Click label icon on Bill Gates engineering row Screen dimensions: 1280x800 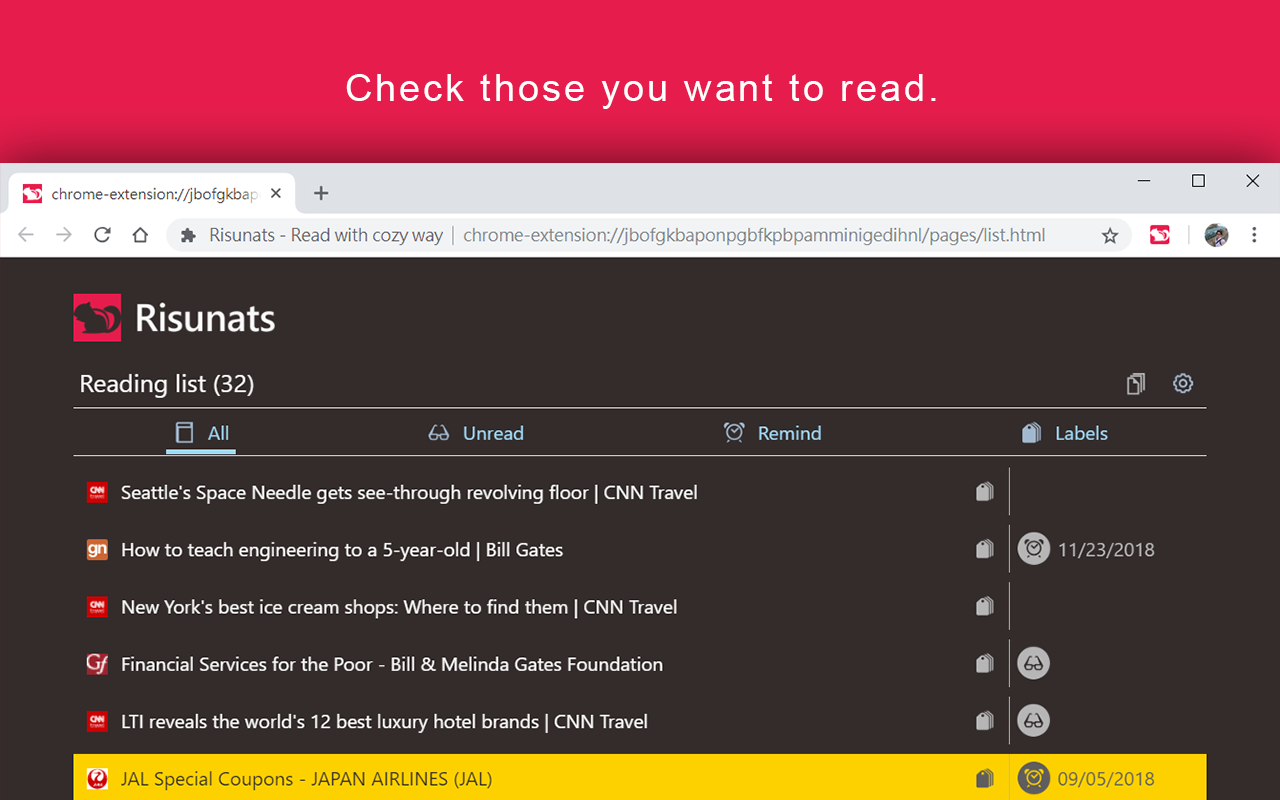tap(985, 549)
